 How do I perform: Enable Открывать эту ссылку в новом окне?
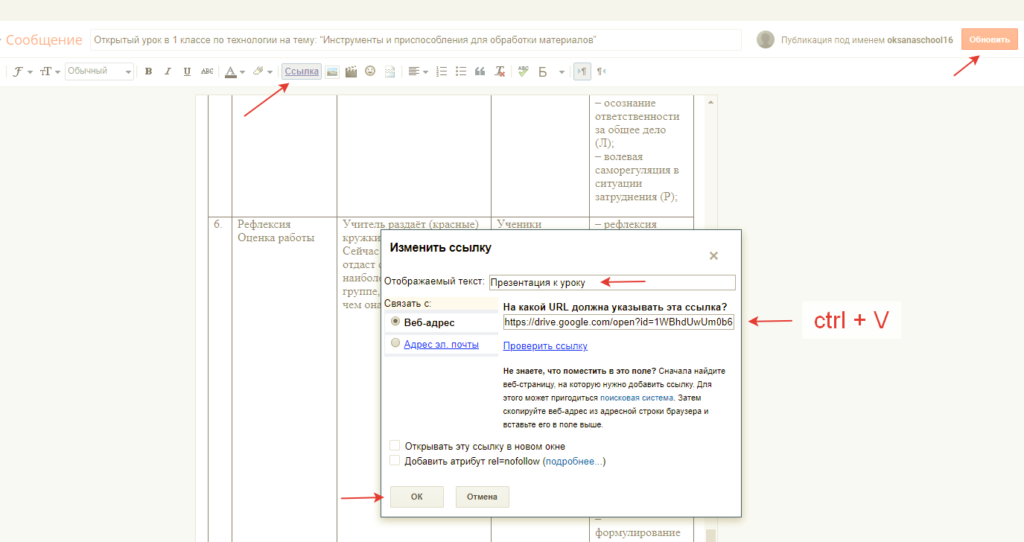pos(394,446)
